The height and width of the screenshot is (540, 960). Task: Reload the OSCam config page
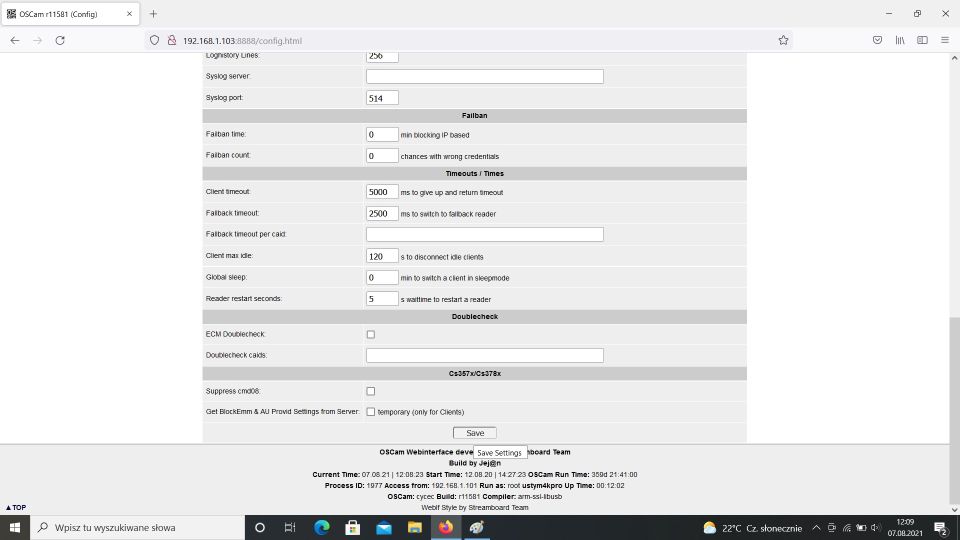coord(60,40)
